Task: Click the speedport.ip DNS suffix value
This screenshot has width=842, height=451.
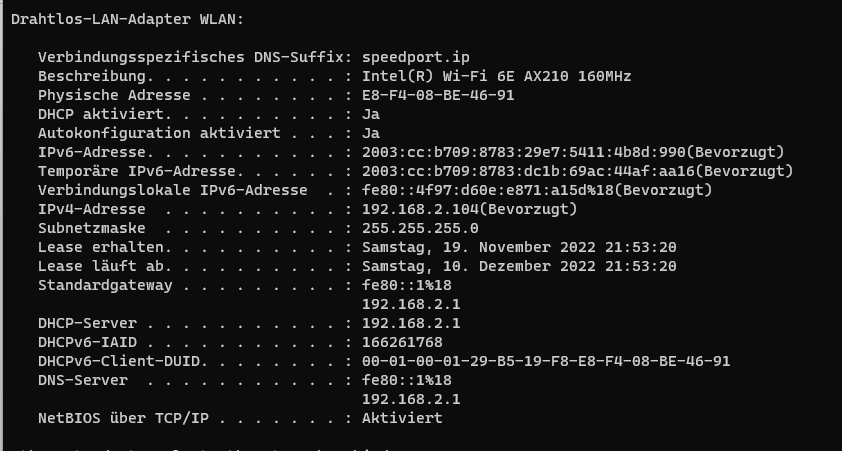Action: click(416, 57)
